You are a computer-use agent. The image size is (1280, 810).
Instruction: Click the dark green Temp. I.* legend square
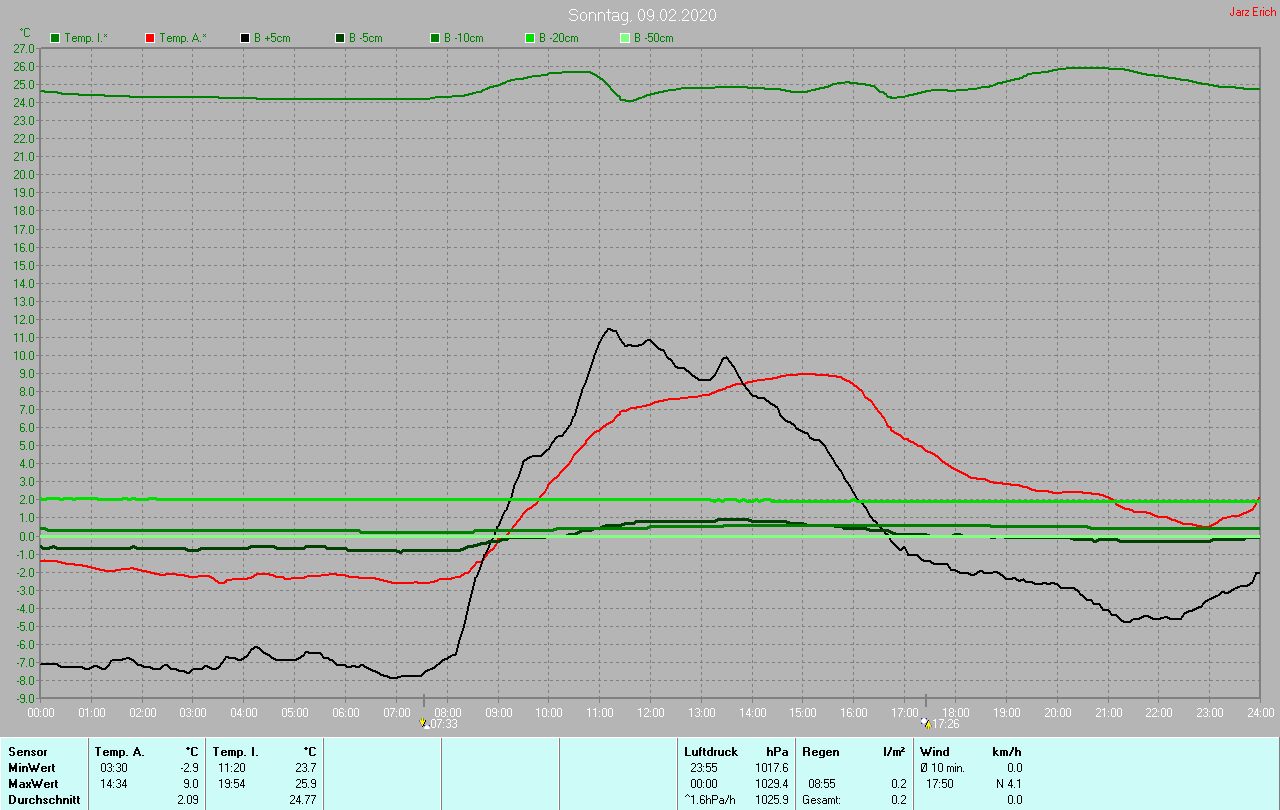55,38
